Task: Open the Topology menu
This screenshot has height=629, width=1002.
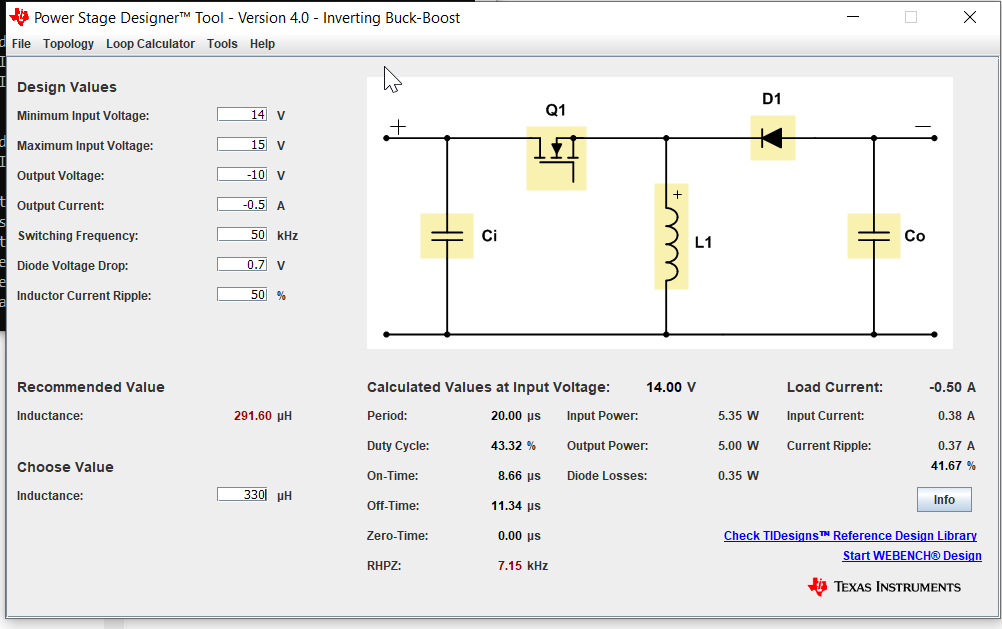Action: coord(68,43)
